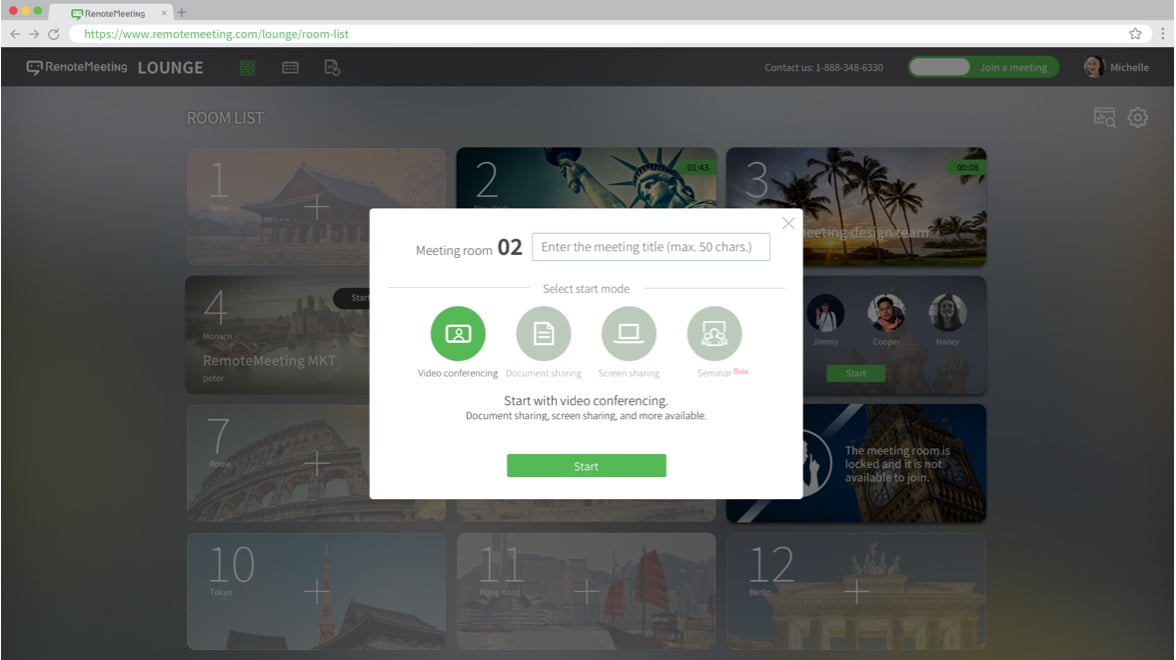Focus the access code field beside Join a meeting

pos(940,68)
